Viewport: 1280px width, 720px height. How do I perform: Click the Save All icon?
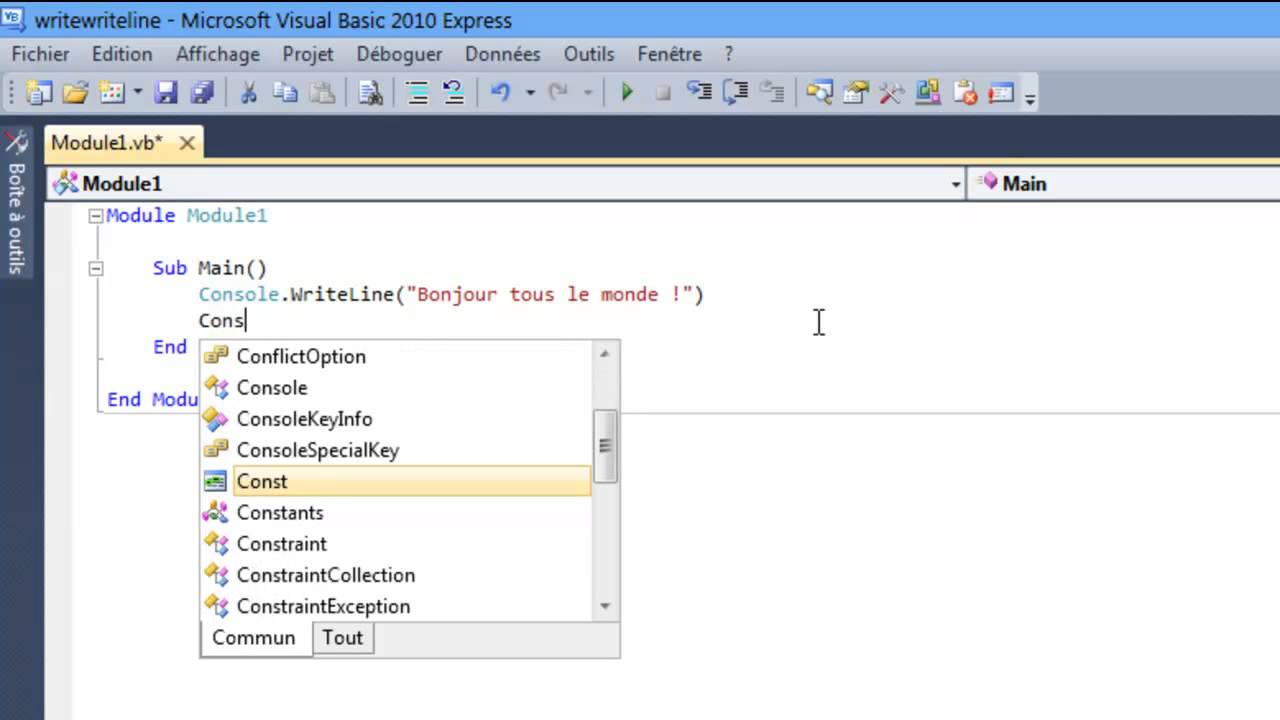click(x=202, y=93)
